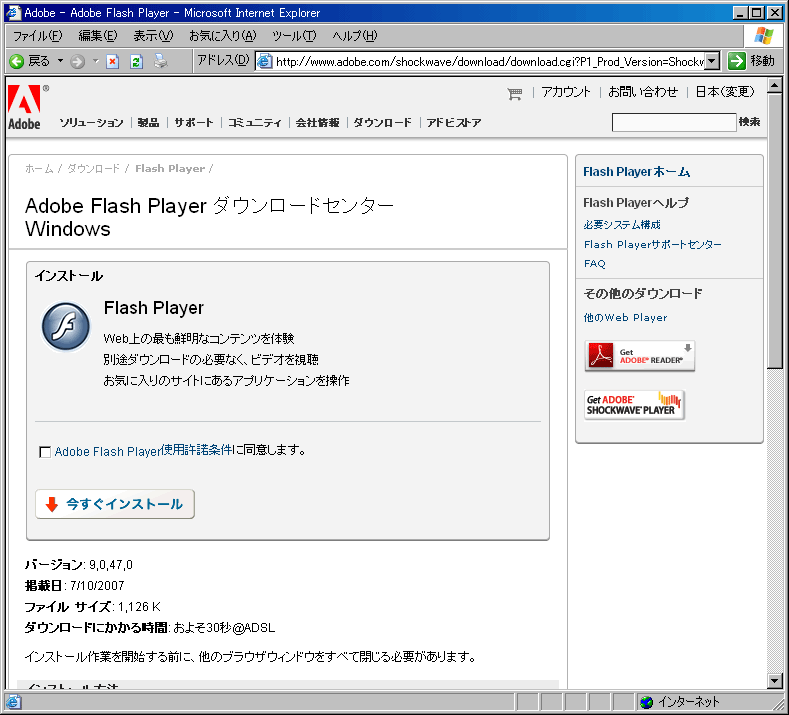Click the page icon in the address bar
789x715 pixels.
264,61
